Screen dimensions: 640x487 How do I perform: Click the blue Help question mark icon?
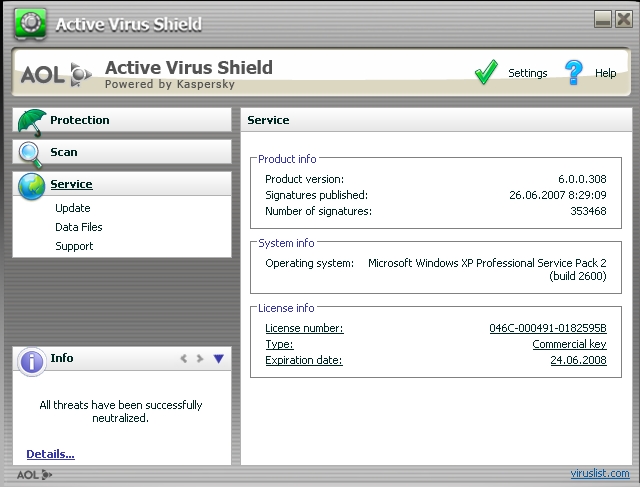pos(573,73)
